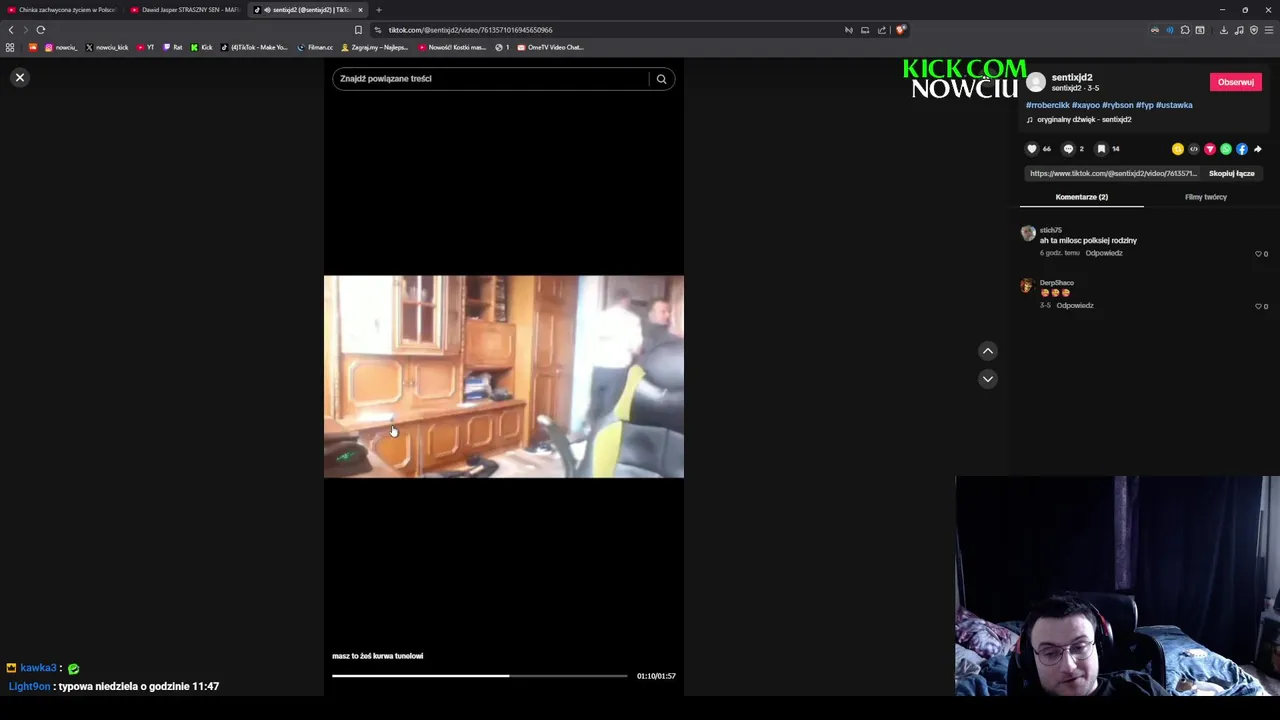This screenshot has width=1280, height=720.
Task: Reload the page in the browser
Action: tap(41, 30)
